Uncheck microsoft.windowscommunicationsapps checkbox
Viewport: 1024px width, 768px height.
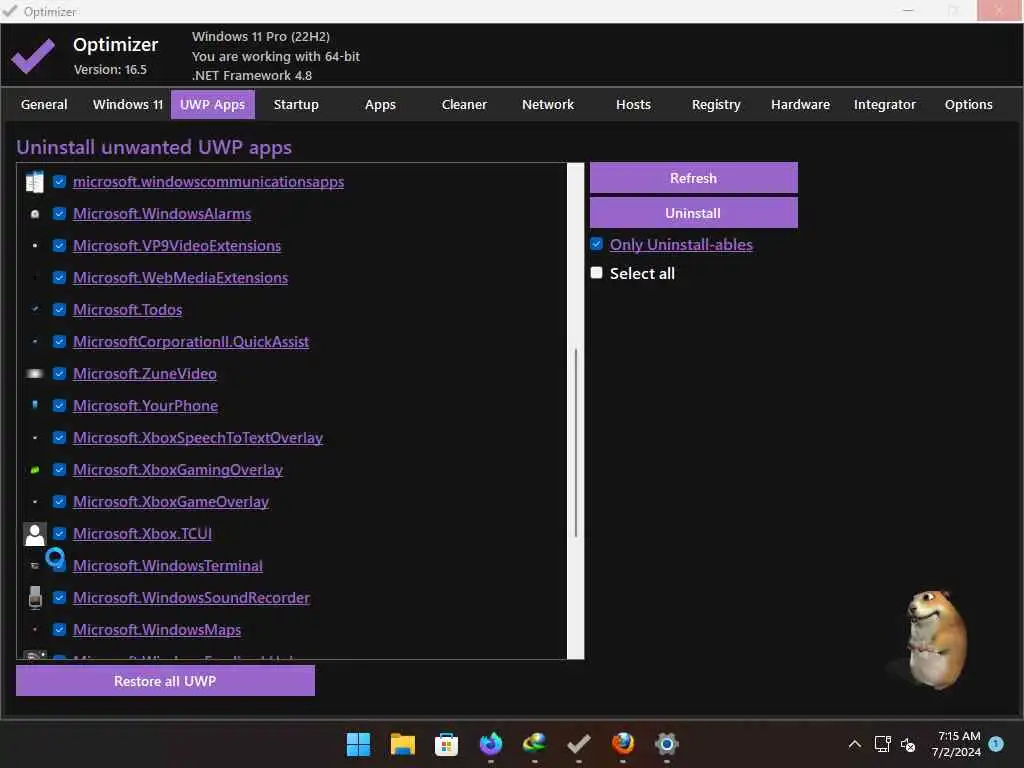click(59, 182)
